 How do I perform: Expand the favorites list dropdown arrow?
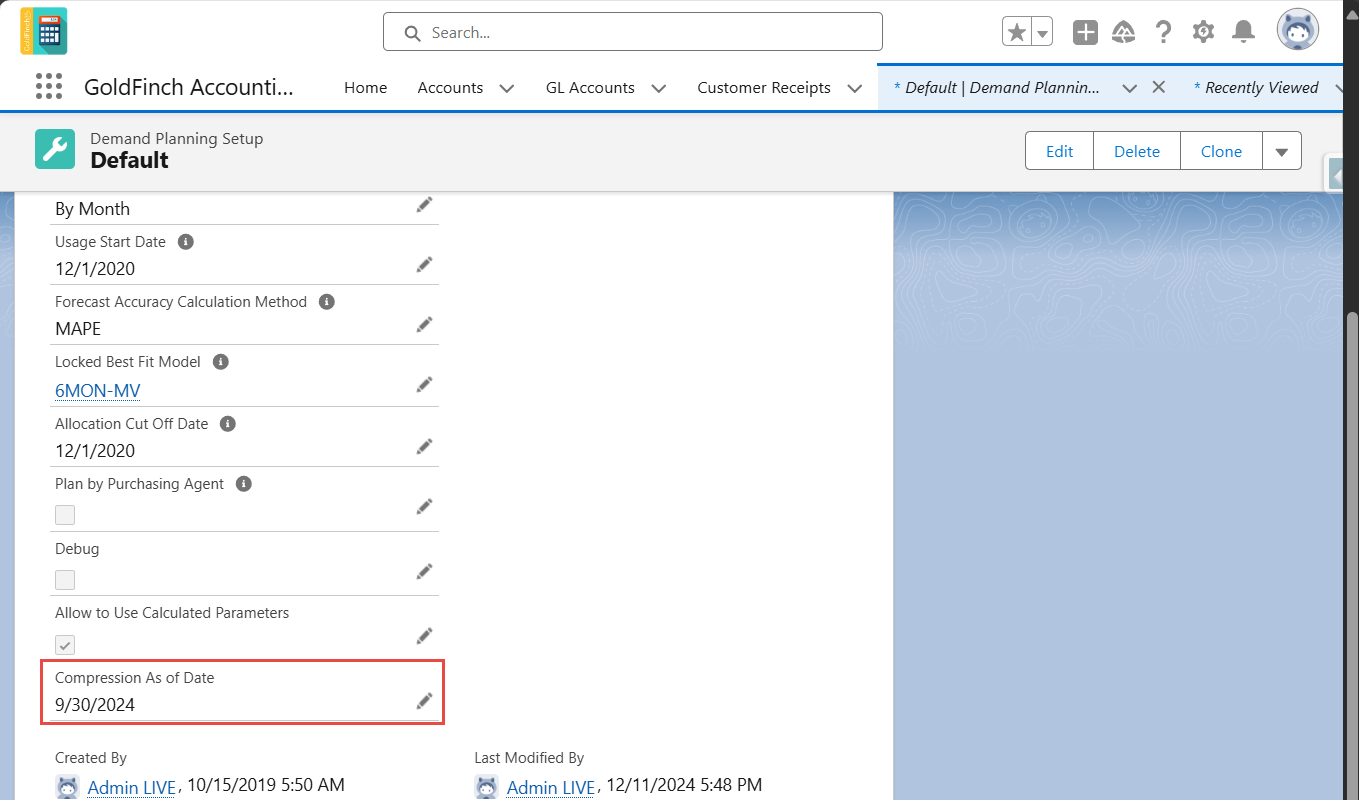tap(1042, 32)
